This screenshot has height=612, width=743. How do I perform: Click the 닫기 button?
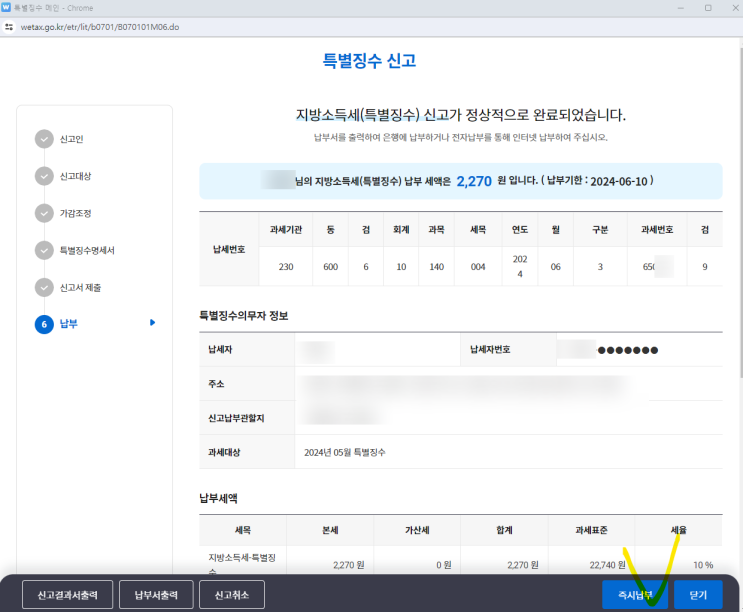(x=698, y=594)
